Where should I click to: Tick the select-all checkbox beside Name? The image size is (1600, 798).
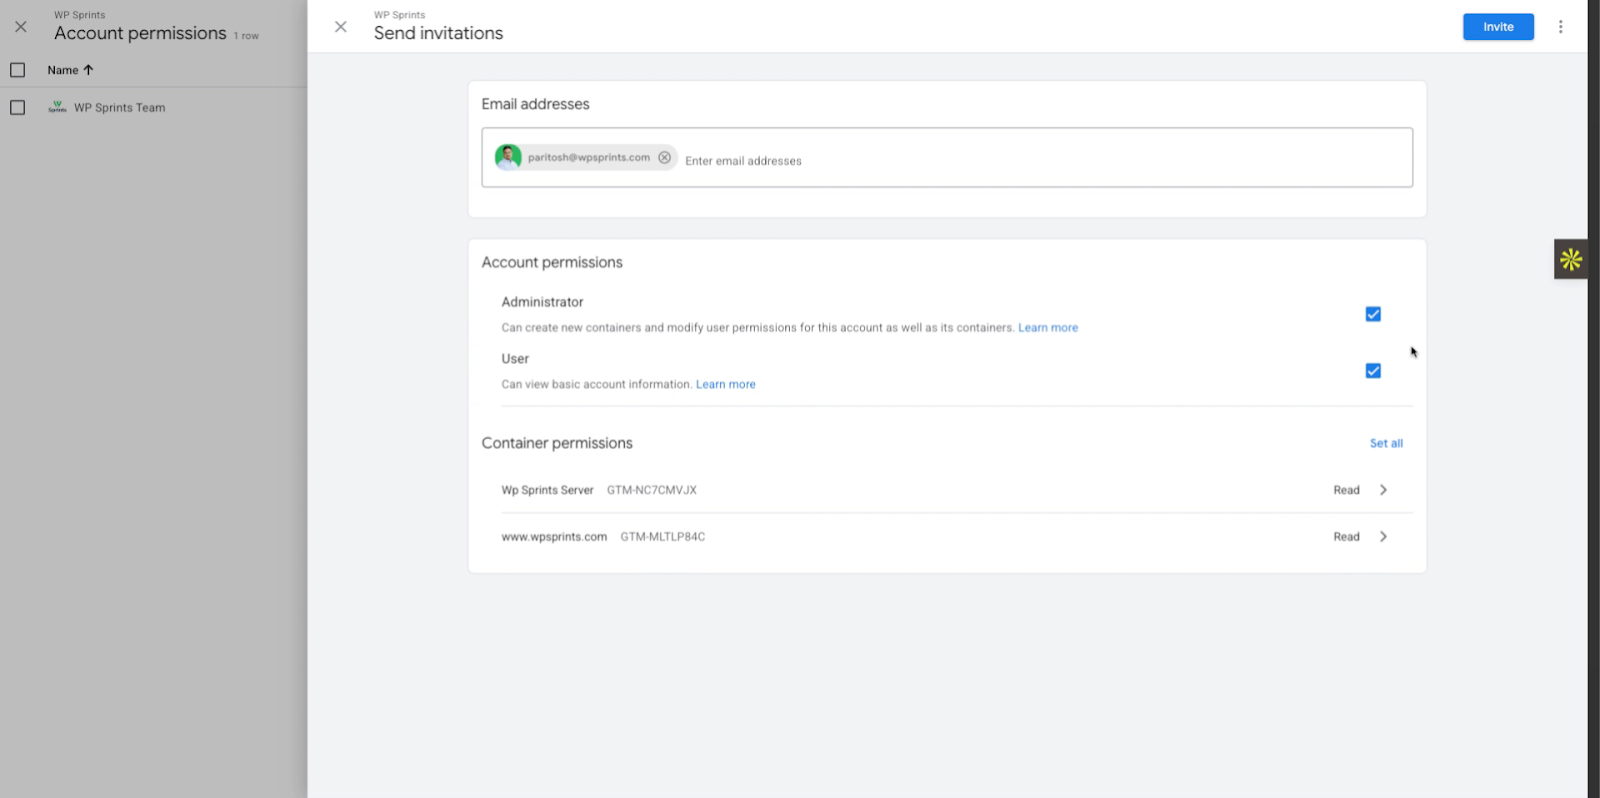[x=18, y=70]
